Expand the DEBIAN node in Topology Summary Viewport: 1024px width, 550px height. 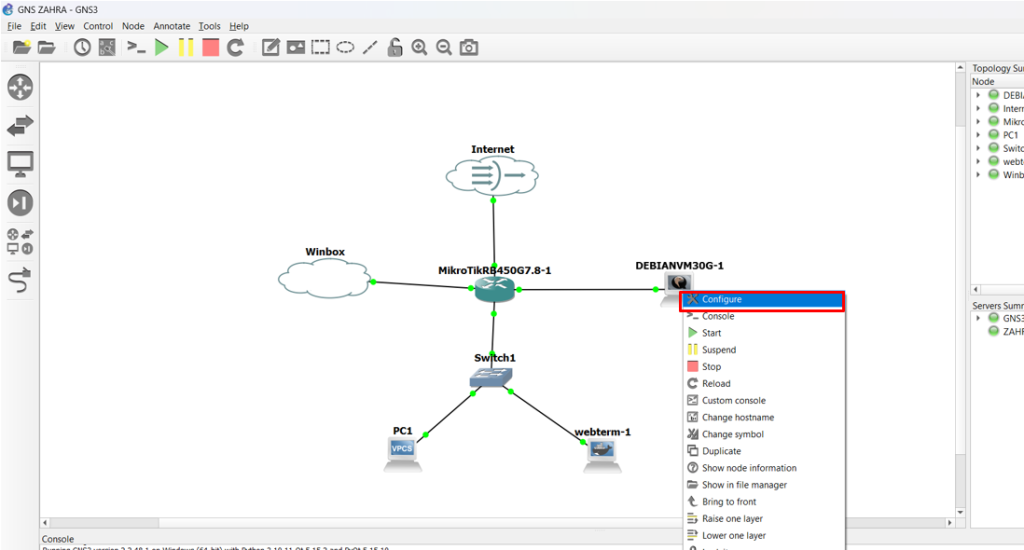tap(978, 95)
